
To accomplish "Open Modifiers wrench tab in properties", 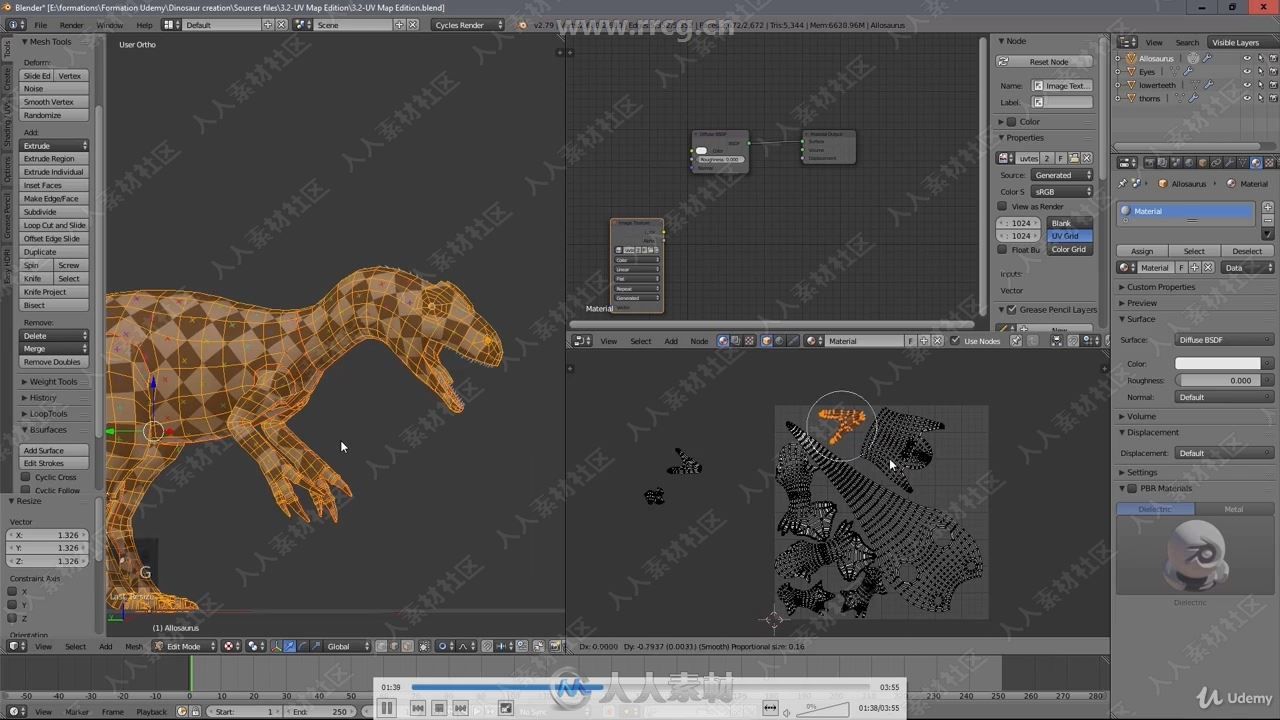I will point(1229,163).
